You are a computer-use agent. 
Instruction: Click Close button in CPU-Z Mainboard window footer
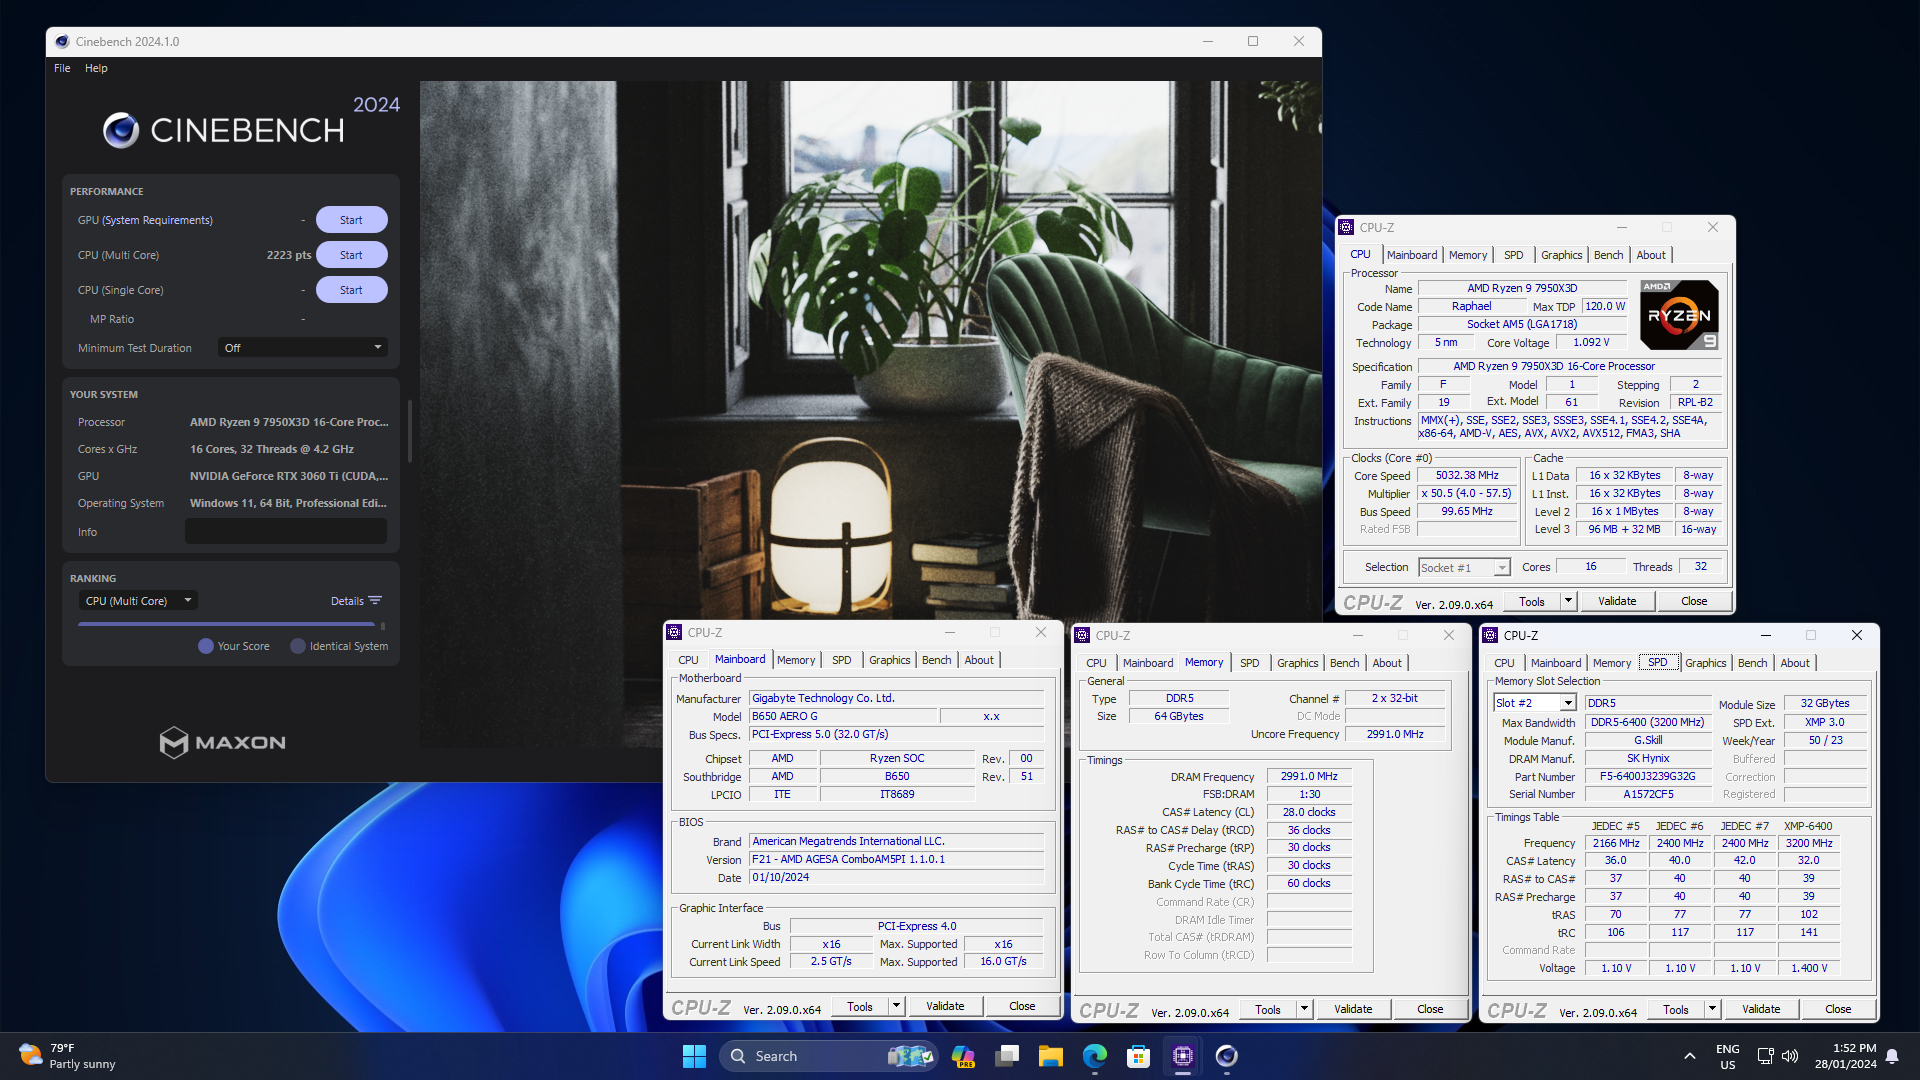click(1022, 1006)
